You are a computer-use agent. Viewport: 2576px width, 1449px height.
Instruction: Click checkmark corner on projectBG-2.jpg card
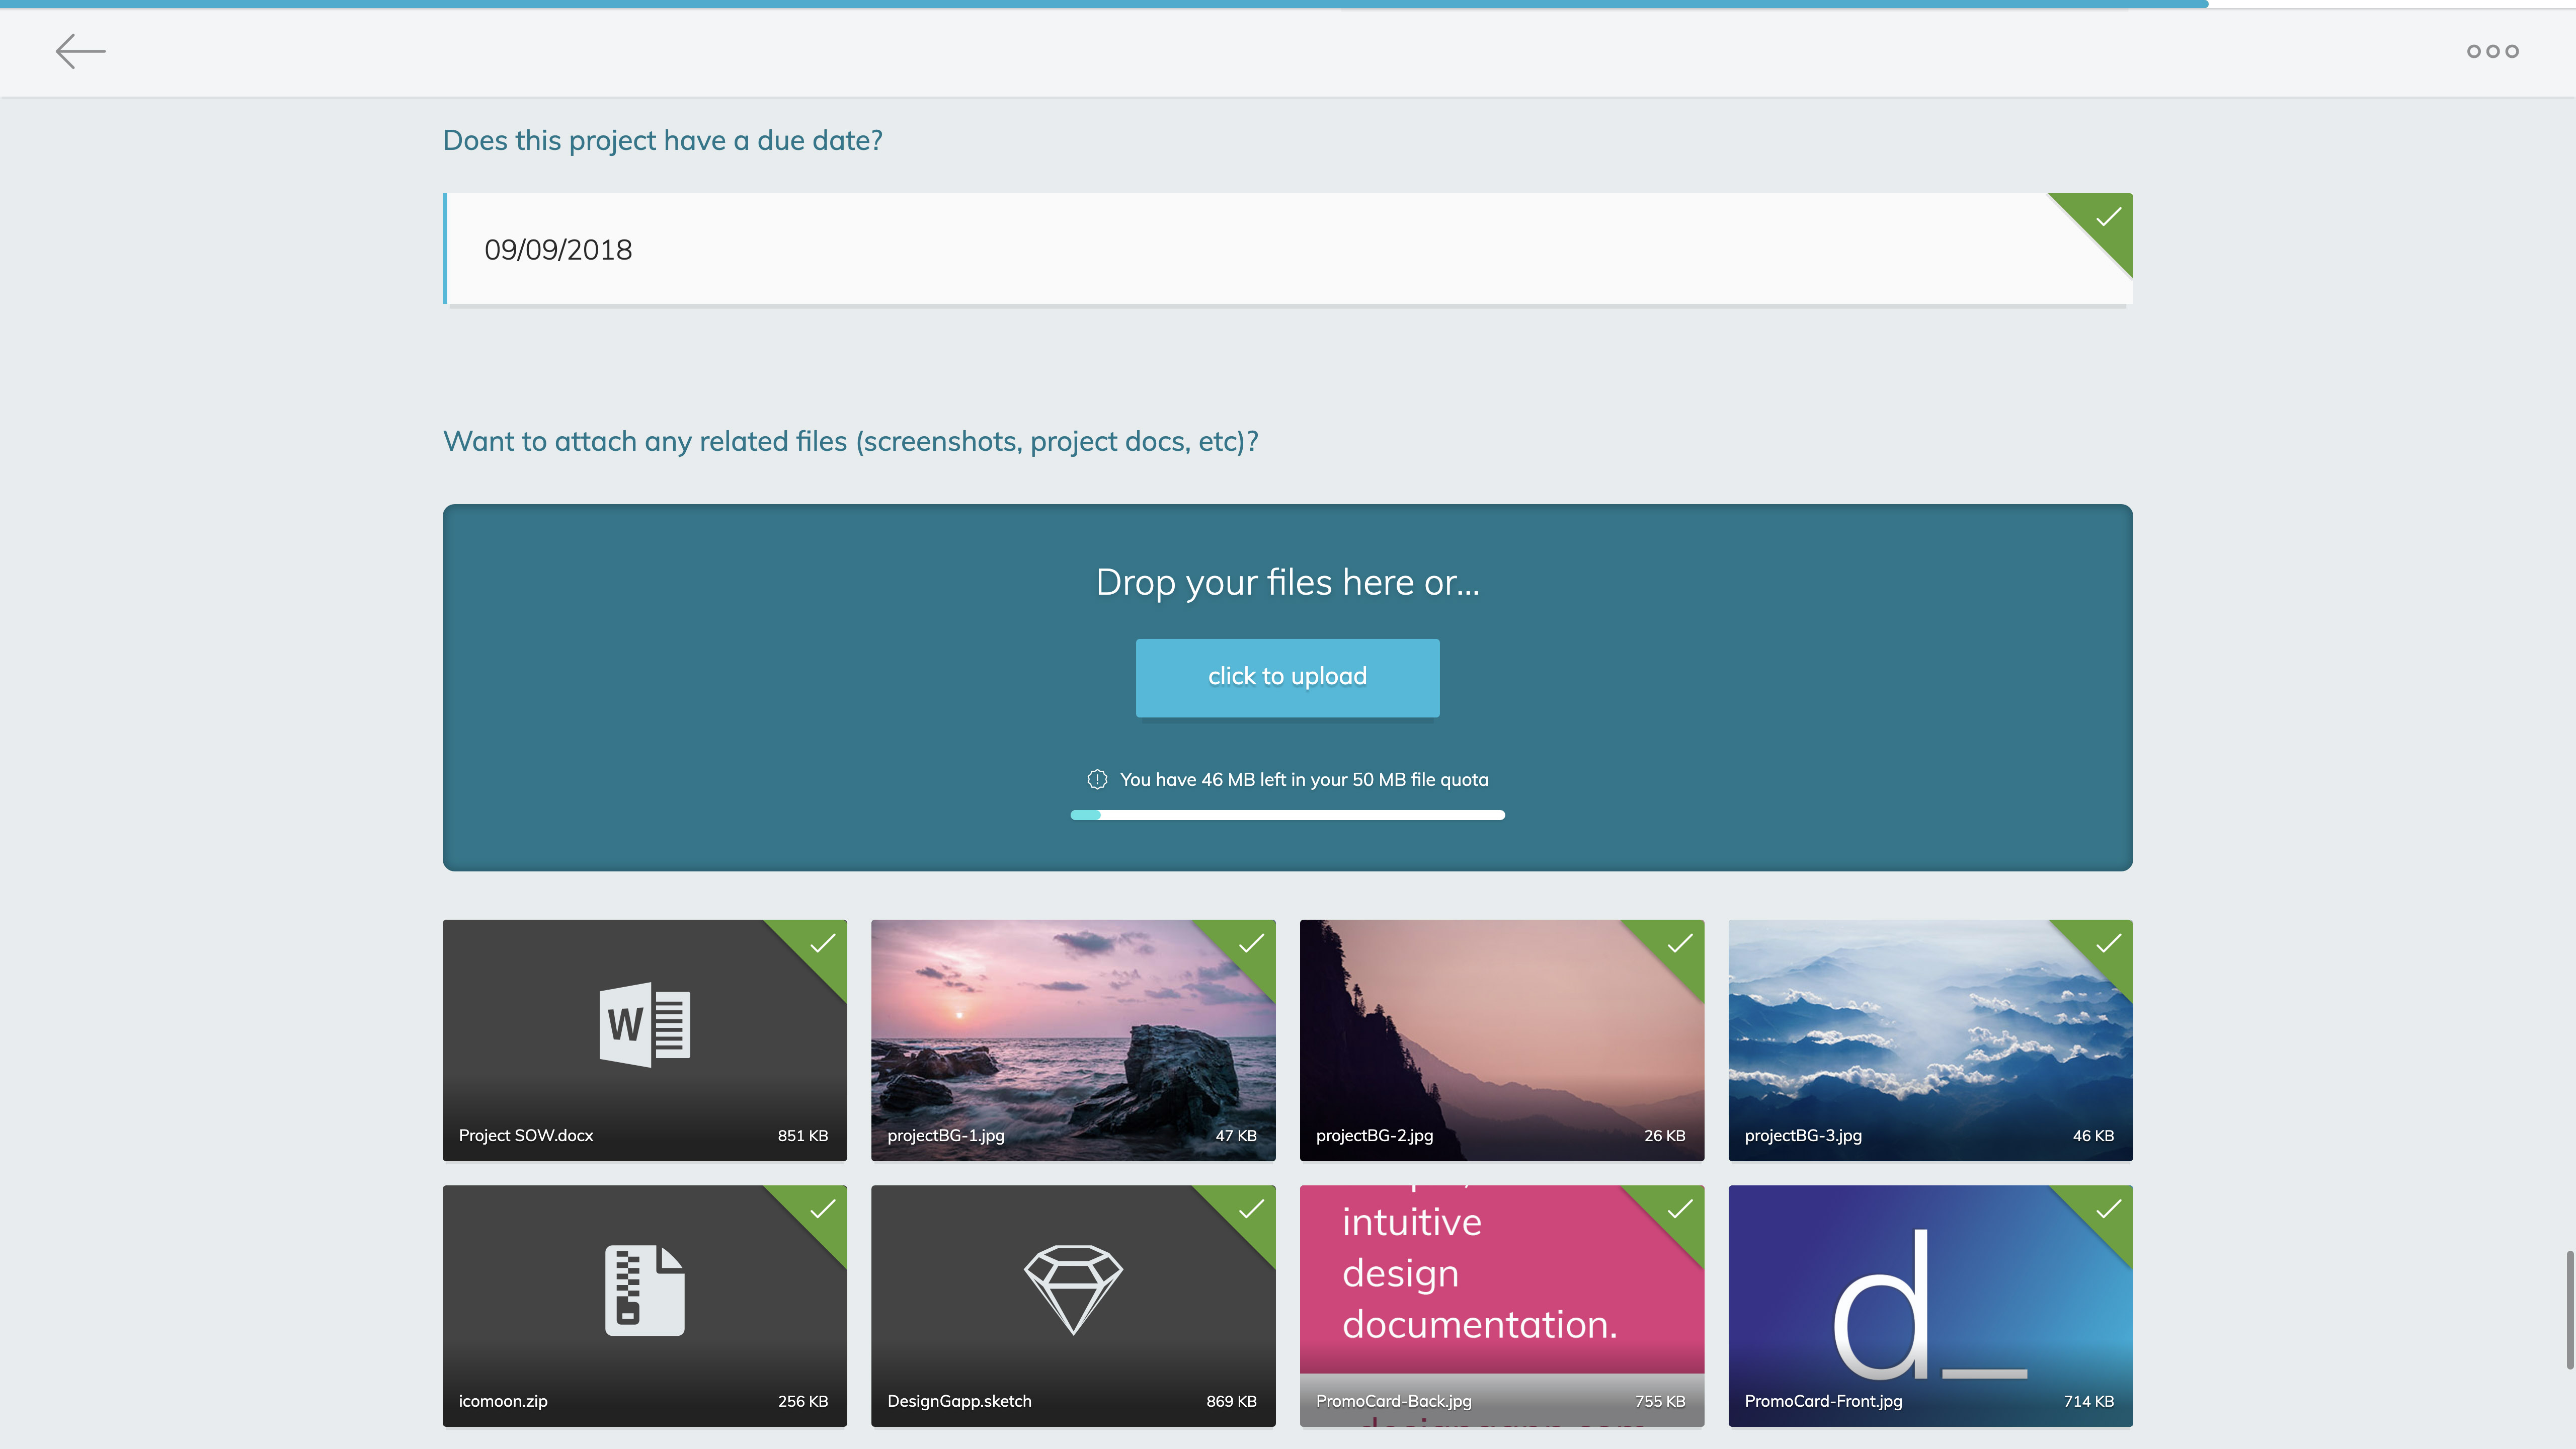point(1679,944)
